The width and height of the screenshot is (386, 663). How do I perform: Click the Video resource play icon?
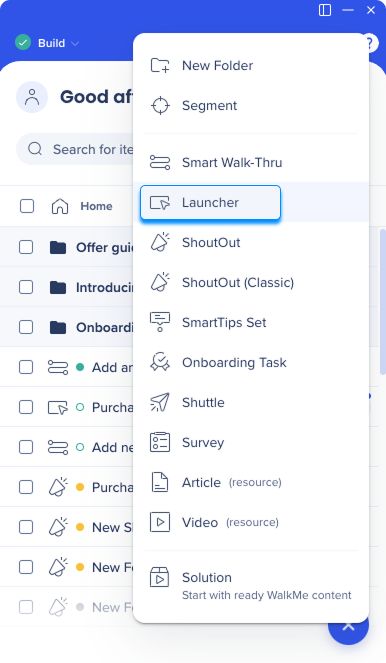160,522
